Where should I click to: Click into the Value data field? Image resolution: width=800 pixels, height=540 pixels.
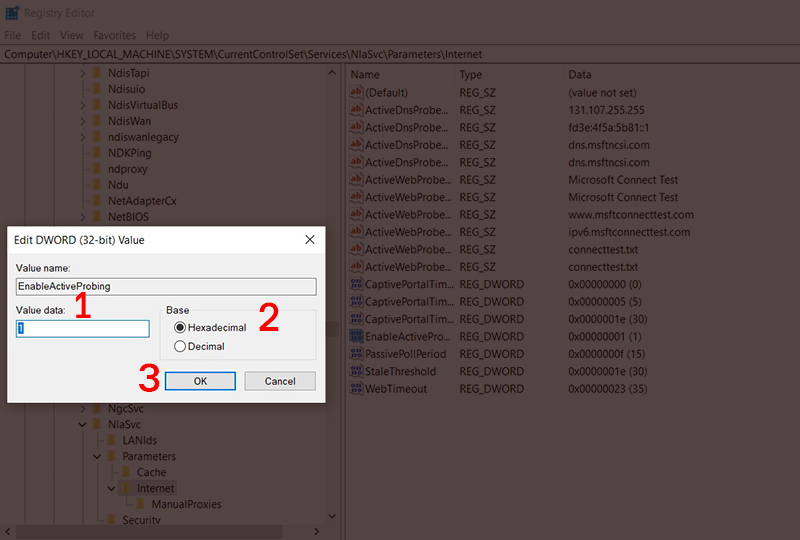[x=83, y=328]
